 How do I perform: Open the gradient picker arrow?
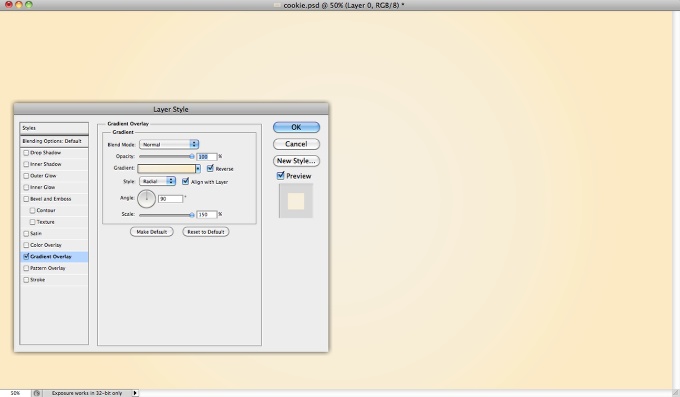tap(198, 168)
